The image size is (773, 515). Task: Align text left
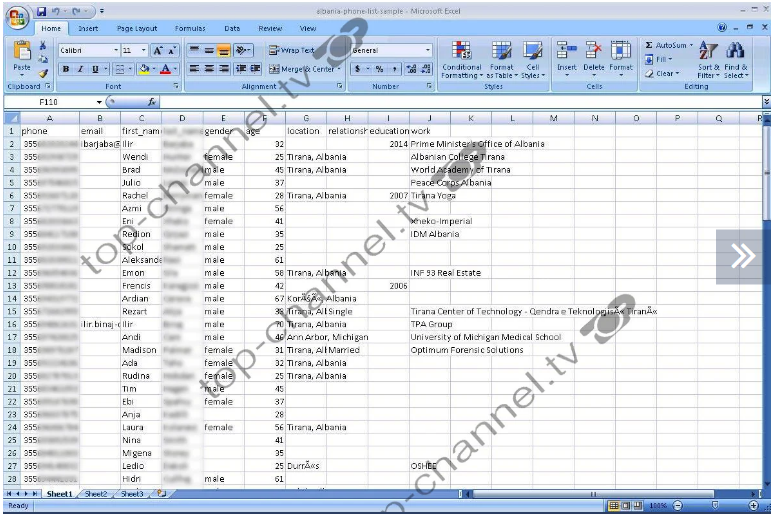coord(194,69)
